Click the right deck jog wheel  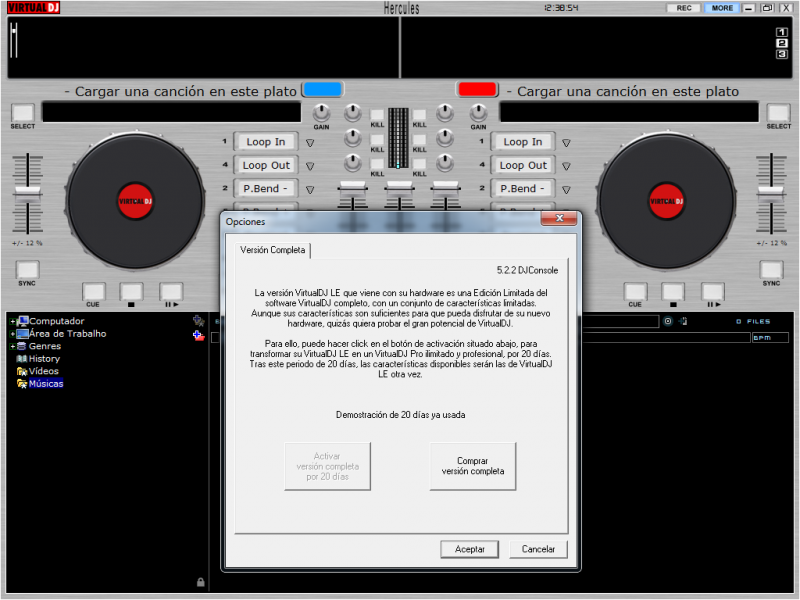coord(666,201)
